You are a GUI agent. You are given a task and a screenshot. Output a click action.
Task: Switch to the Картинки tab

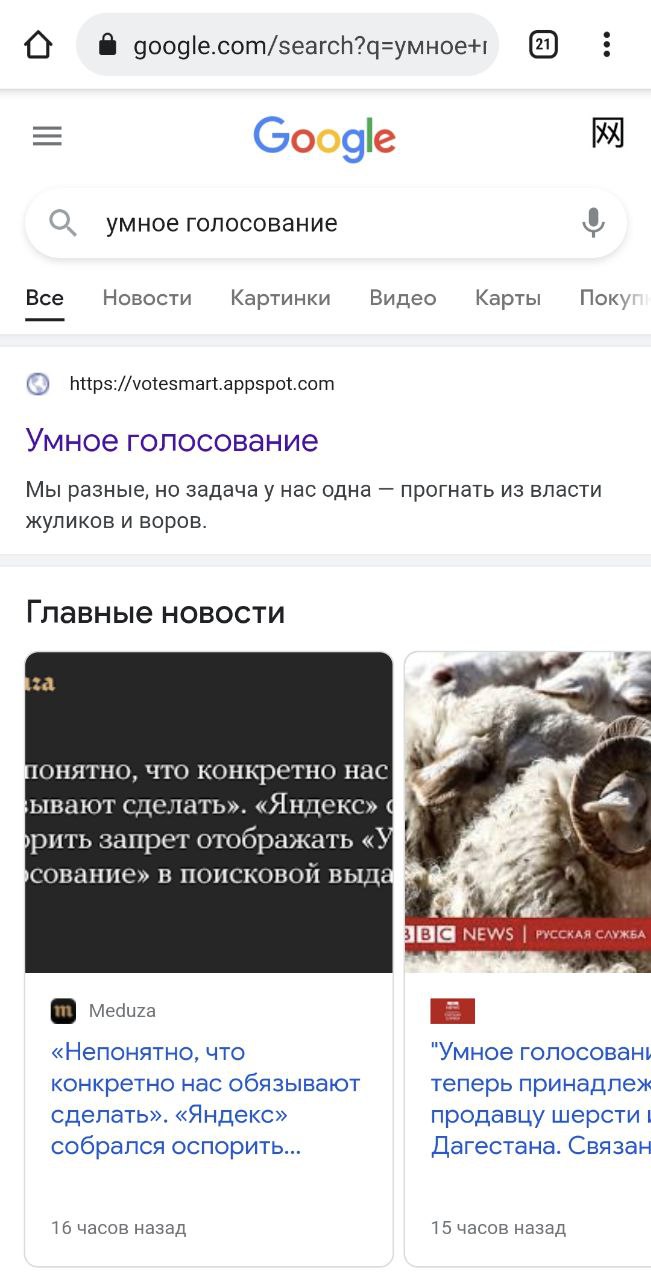(280, 298)
